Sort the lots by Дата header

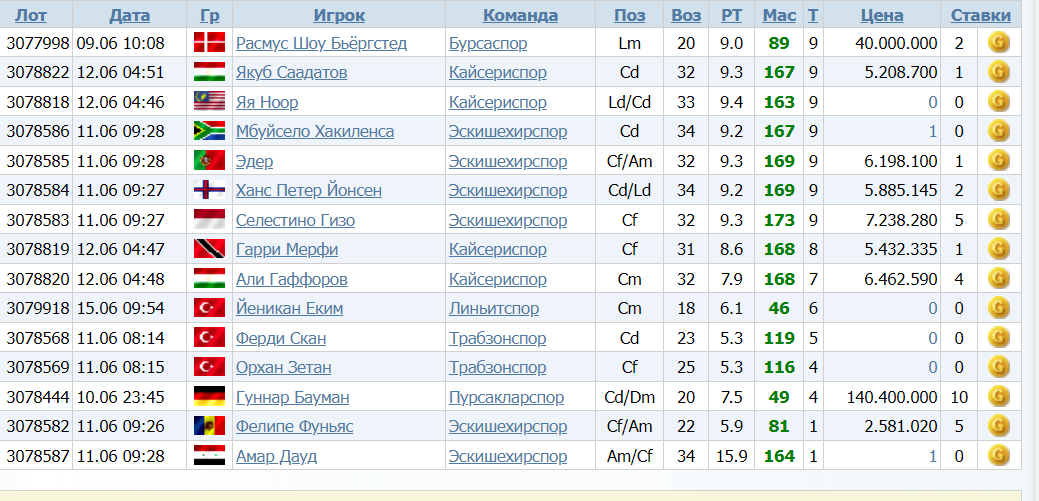tap(129, 15)
